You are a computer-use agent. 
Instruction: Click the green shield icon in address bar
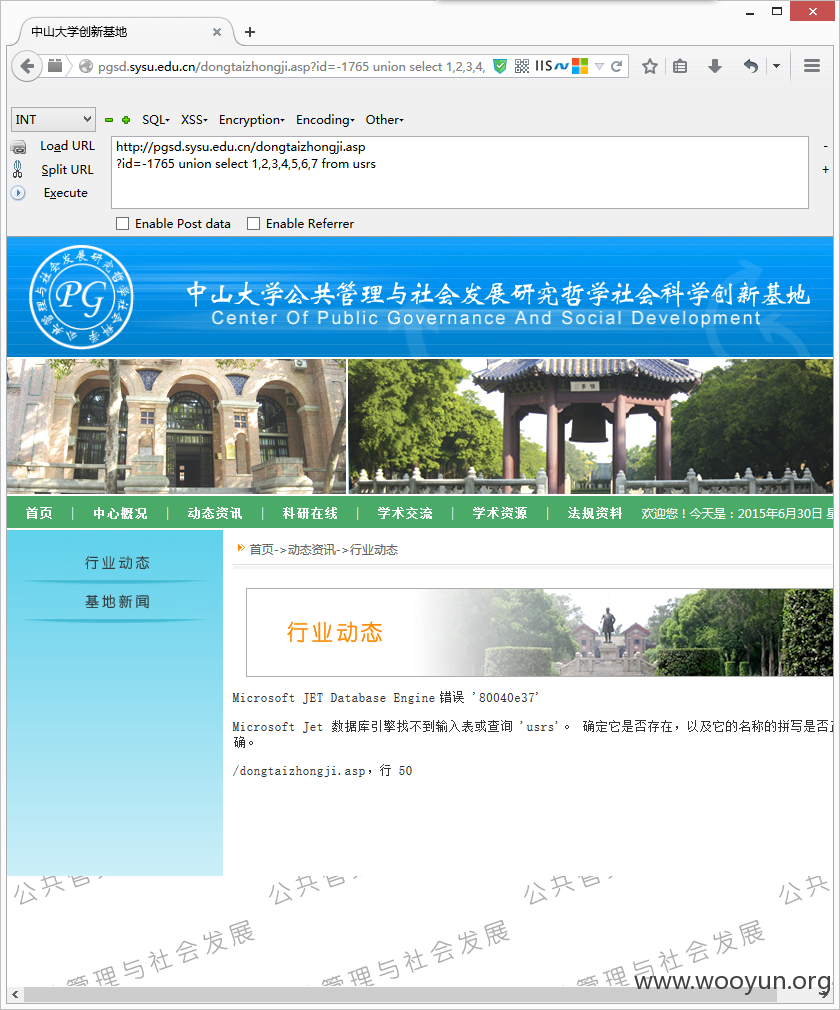500,66
